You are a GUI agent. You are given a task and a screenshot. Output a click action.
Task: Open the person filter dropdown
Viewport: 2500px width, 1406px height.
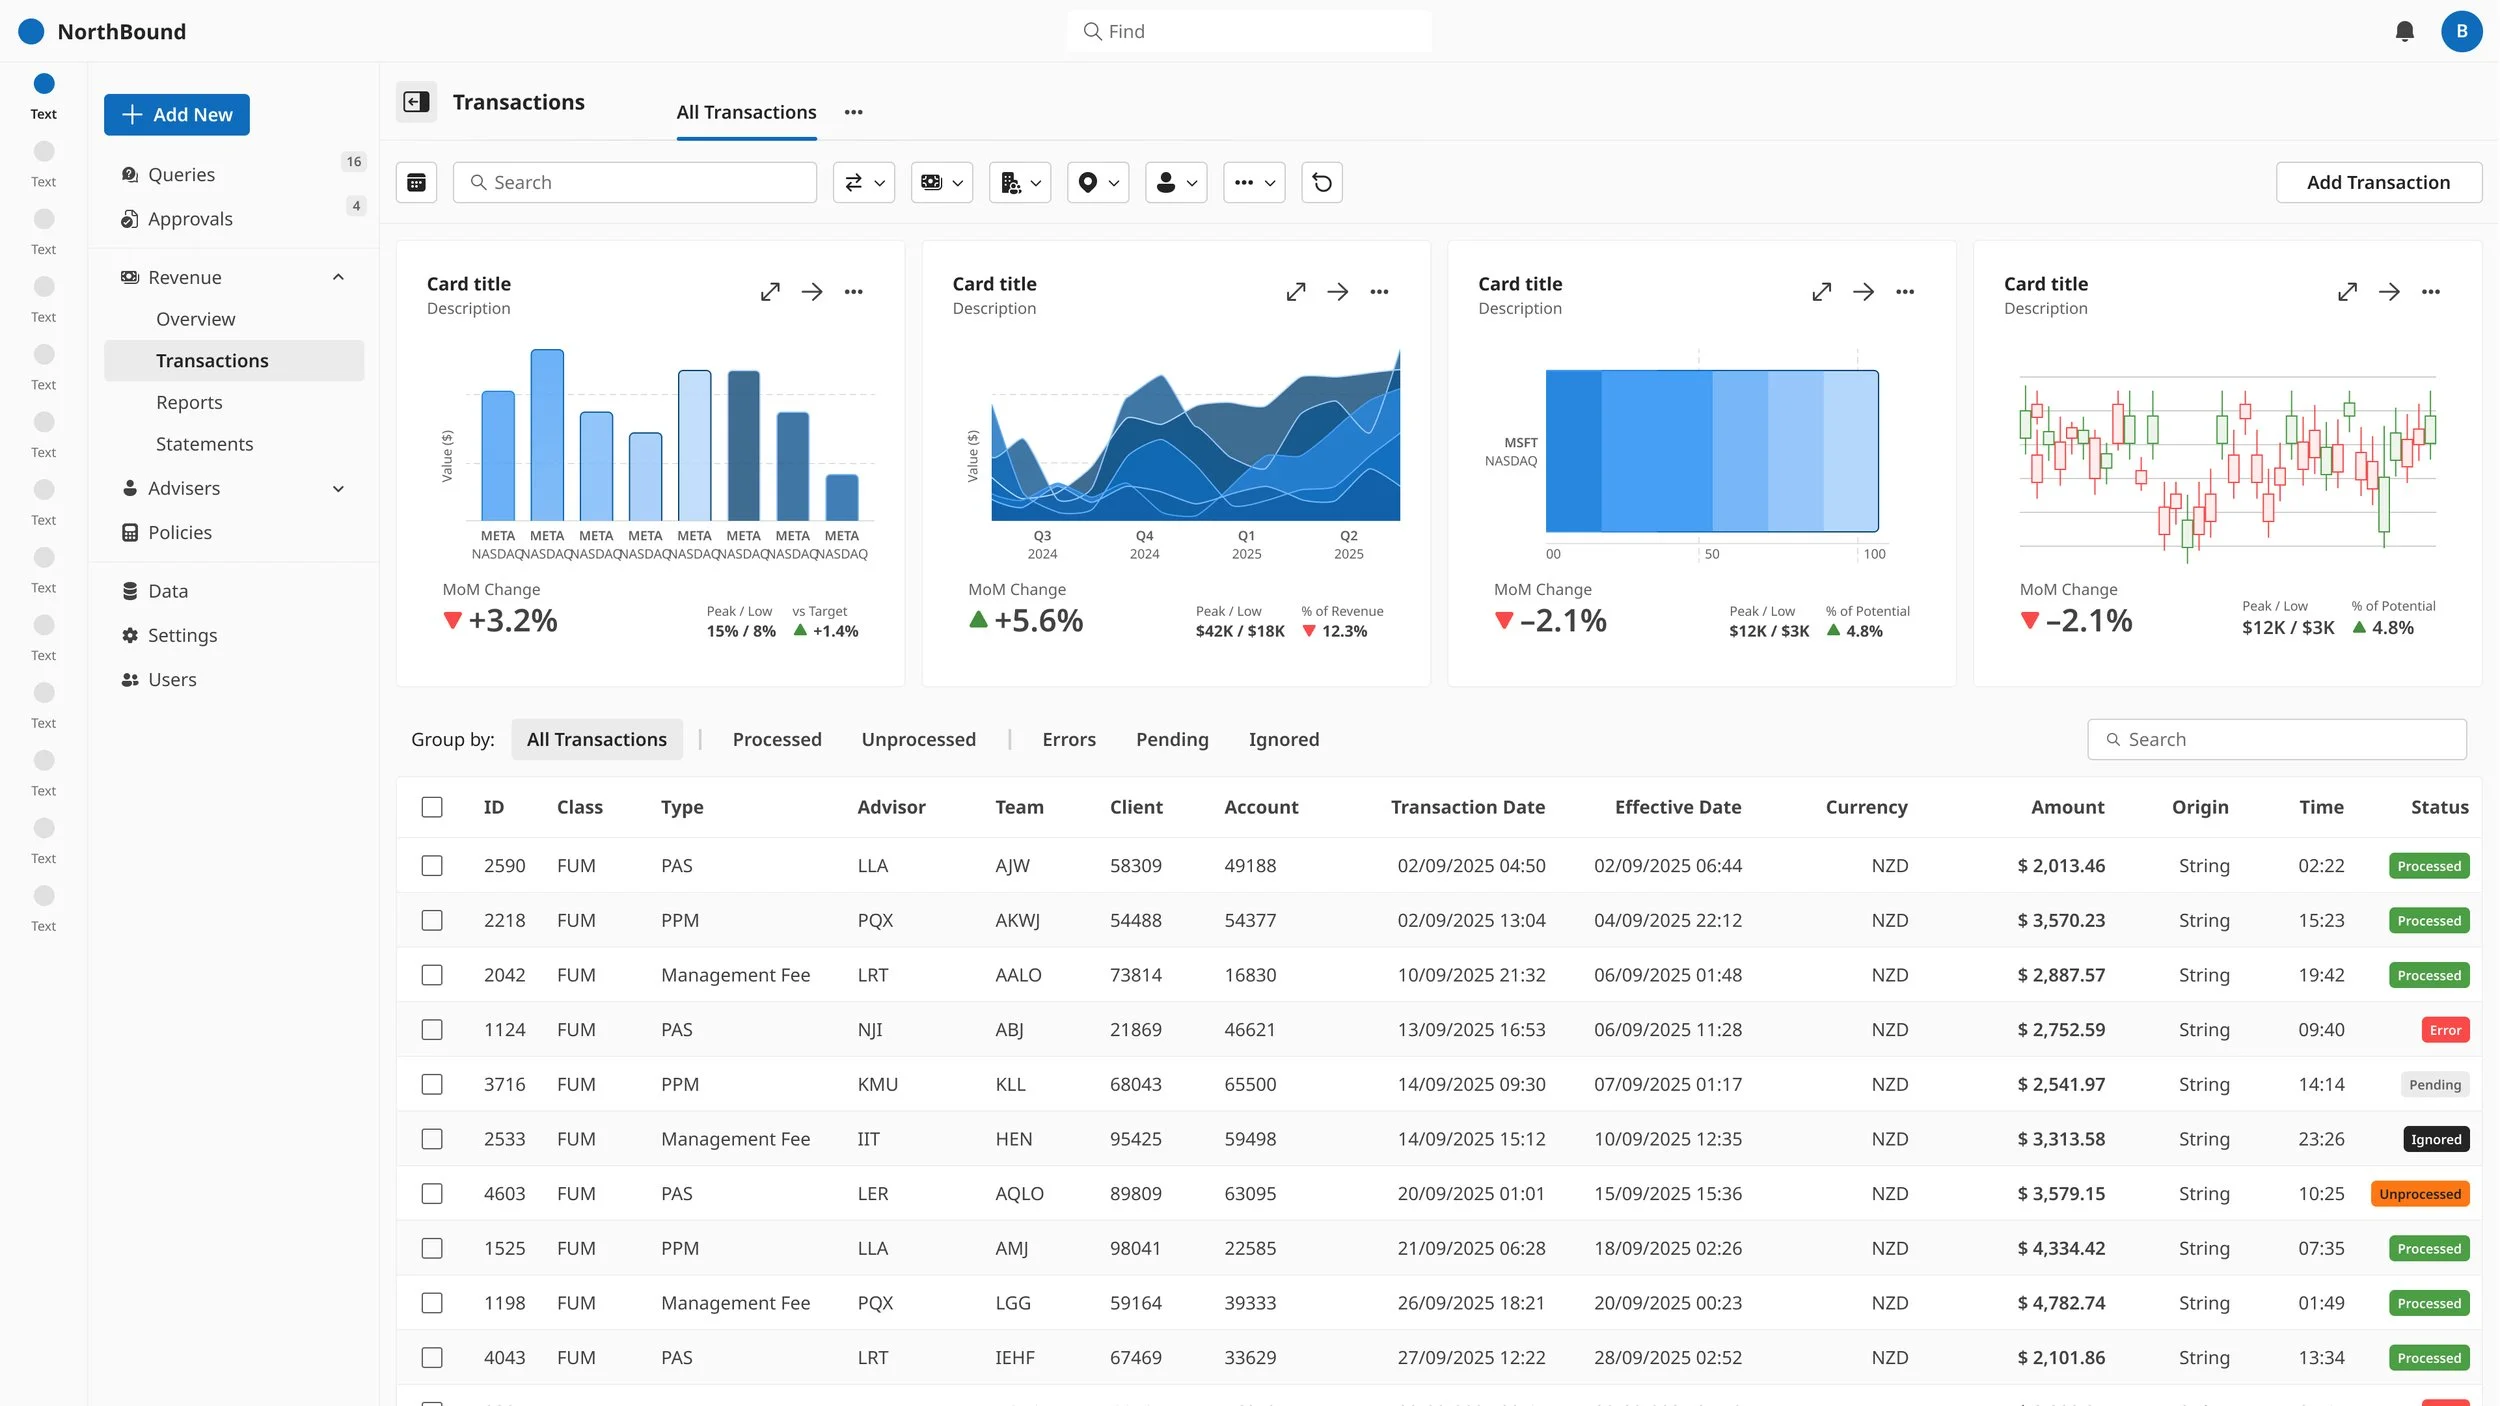[1176, 182]
